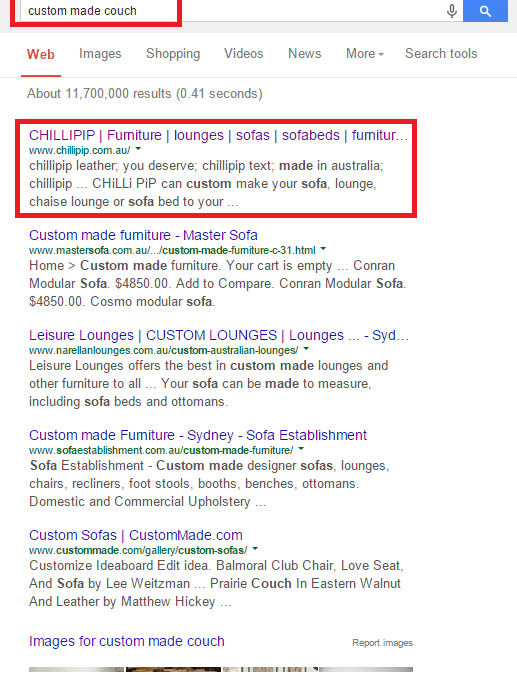The image size is (517, 675).
Task: Open dropdown arrow next to chillipip.com.au URL
Action: (138, 149)
